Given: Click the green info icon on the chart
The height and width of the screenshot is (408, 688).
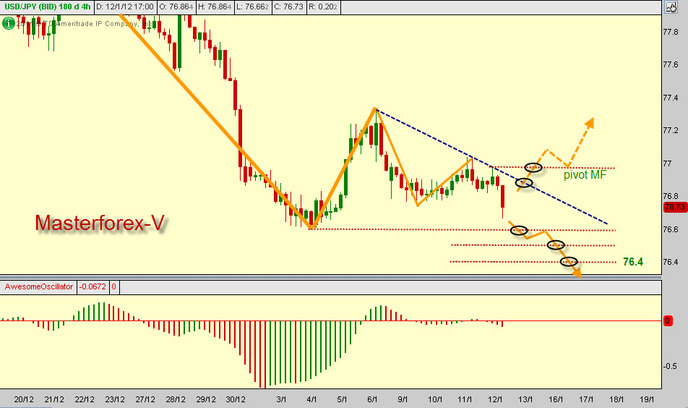Looking at the screenshot, I should (8, 24).
